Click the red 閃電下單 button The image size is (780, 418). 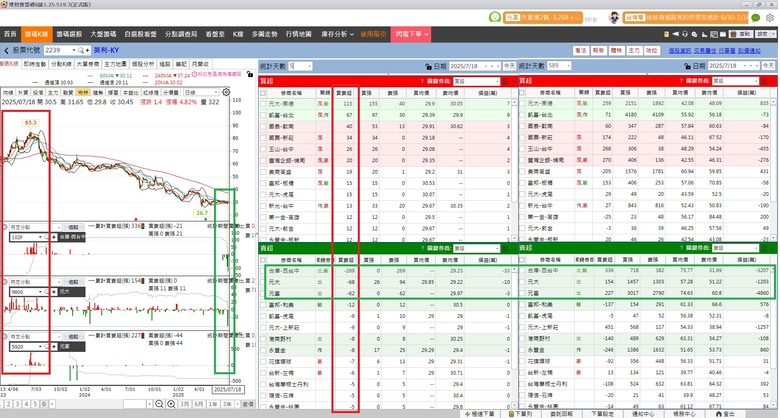[411, 34]
